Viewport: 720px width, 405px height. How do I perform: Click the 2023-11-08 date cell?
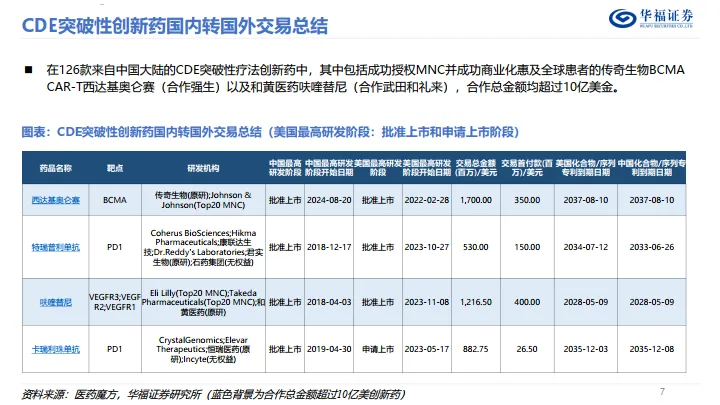point(427,302)
